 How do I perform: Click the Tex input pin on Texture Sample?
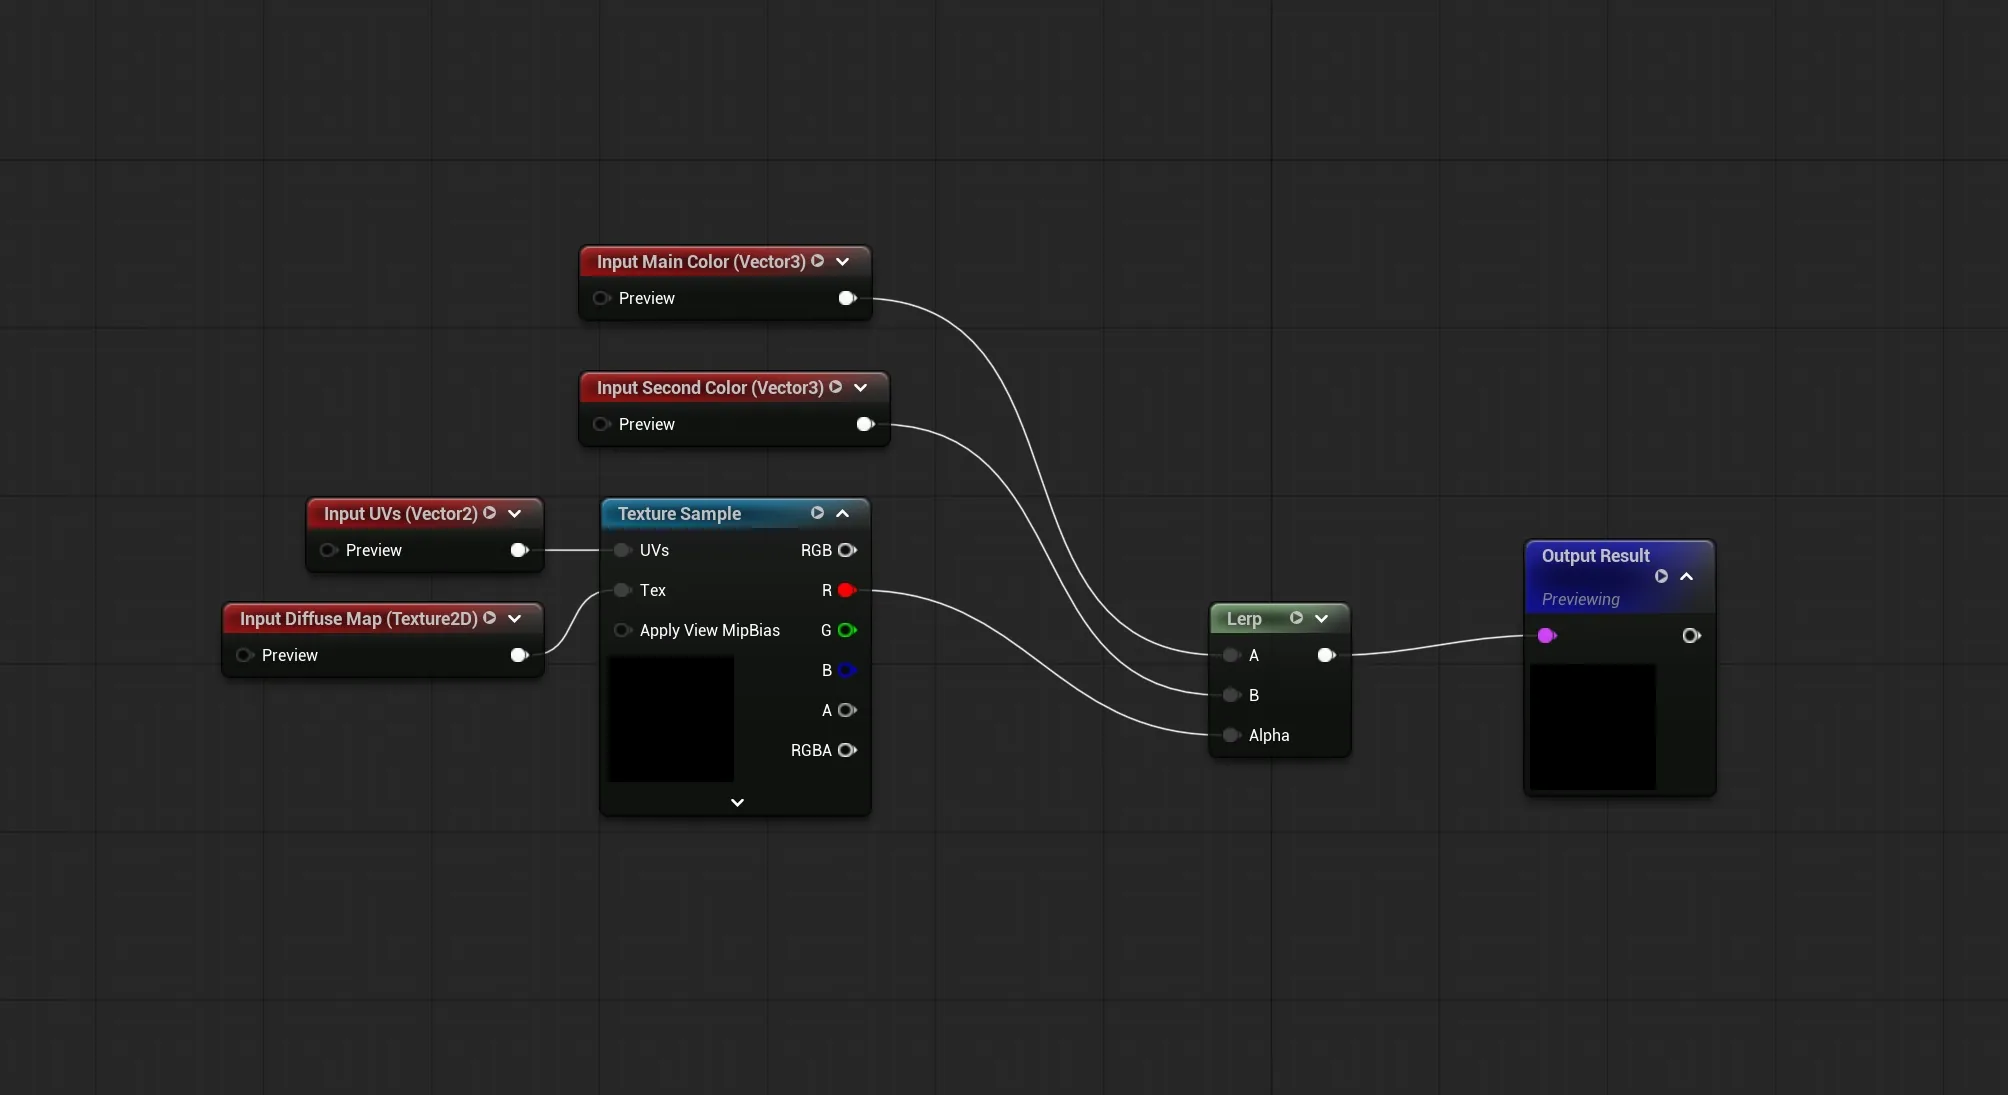(622, 590)
